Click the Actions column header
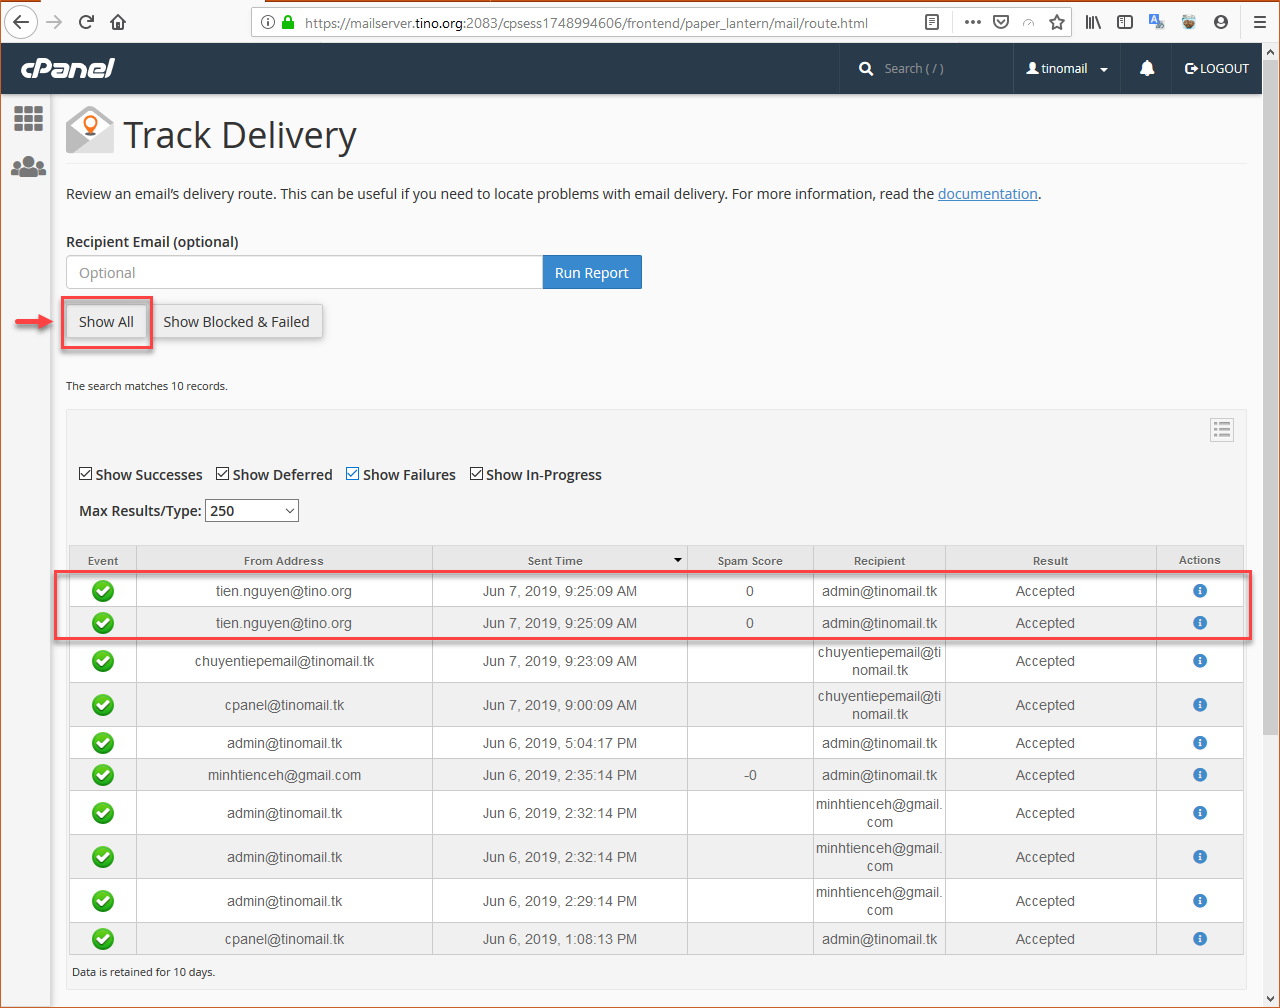Viewport: 1280px width, 1008px height. 1200,560
